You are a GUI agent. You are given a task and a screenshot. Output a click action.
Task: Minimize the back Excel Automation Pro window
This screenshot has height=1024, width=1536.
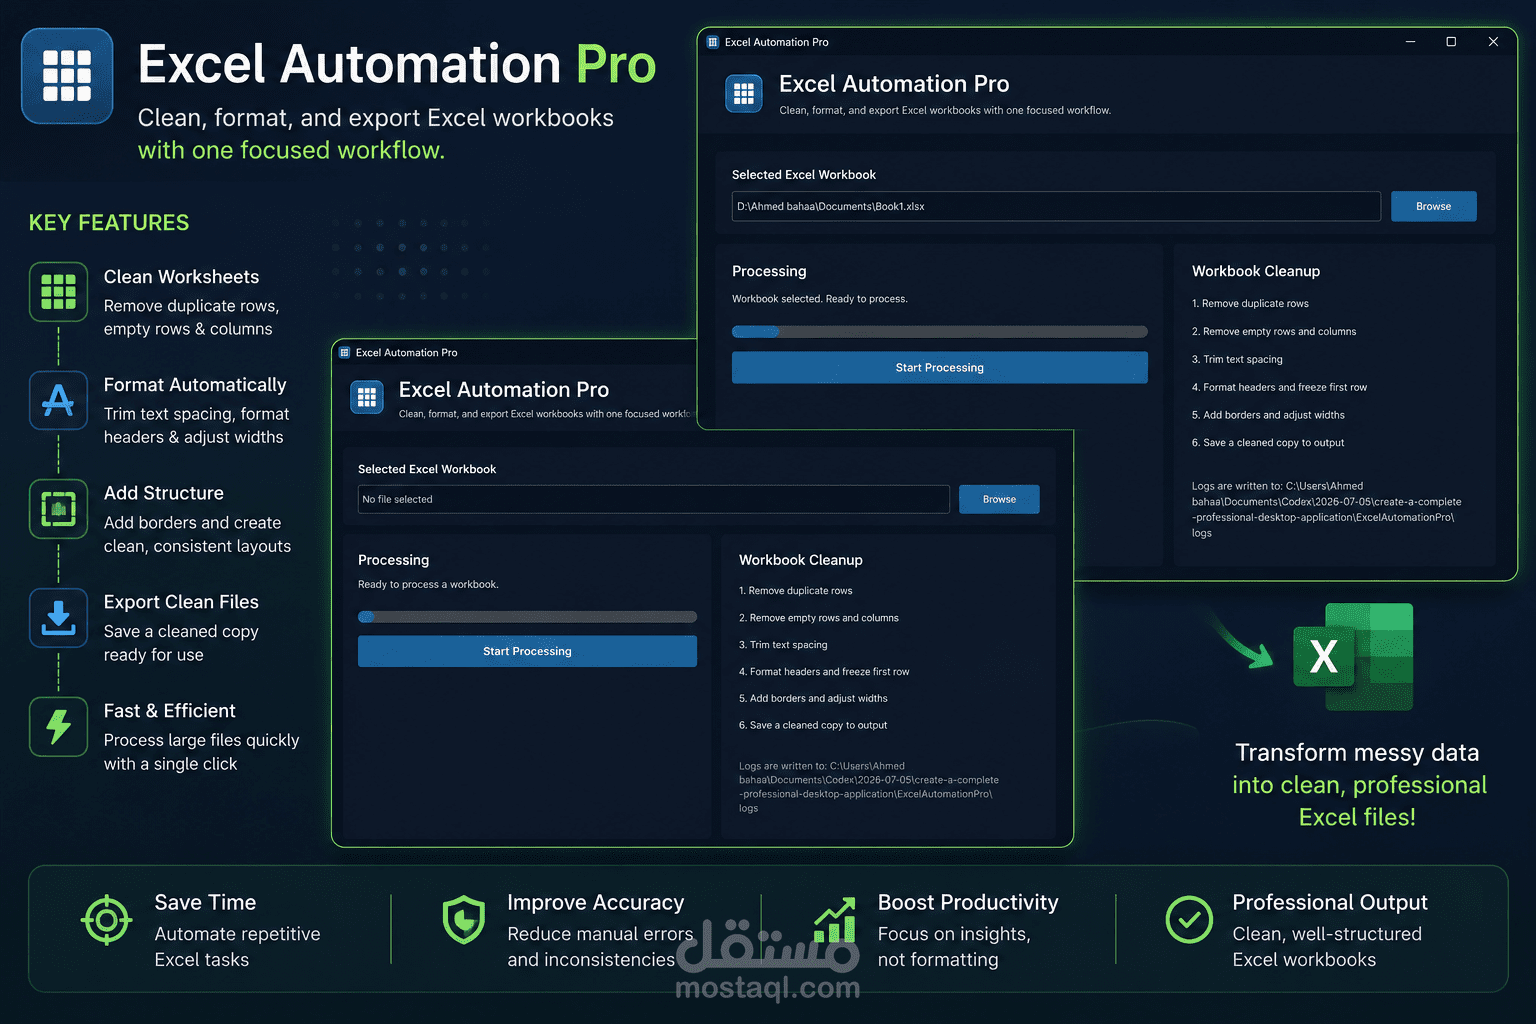pyautogui.click(x=1411, y=42)
